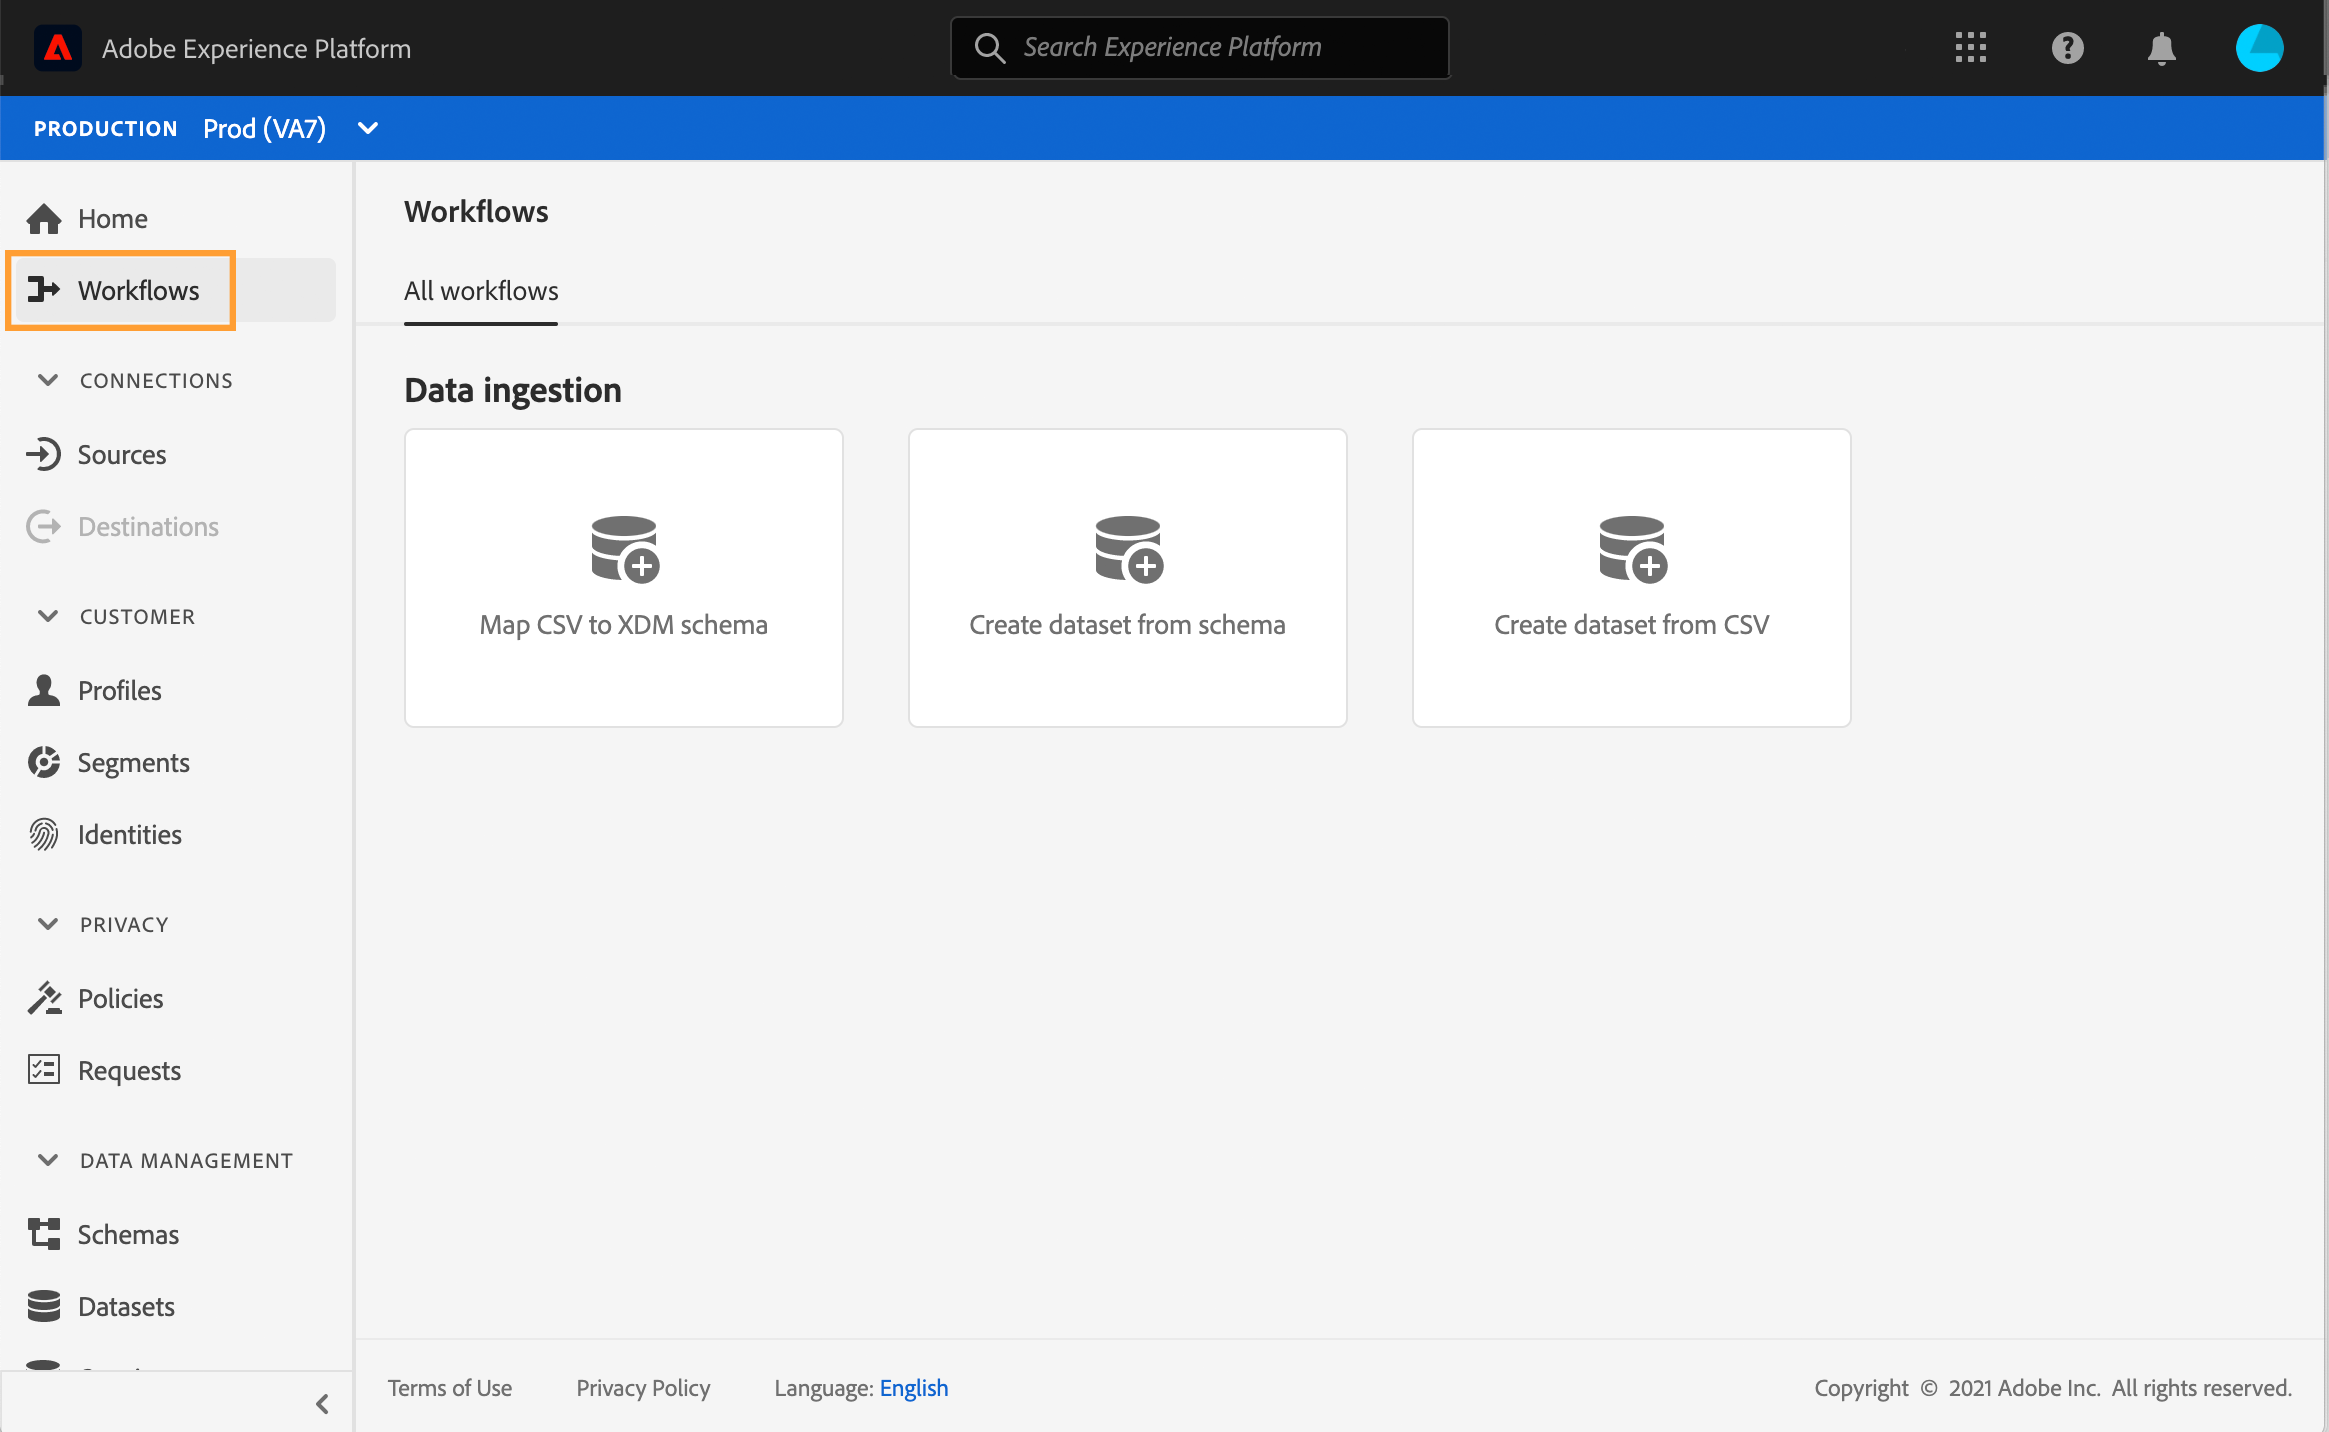Collapse the Customer section

coord(47,616)
